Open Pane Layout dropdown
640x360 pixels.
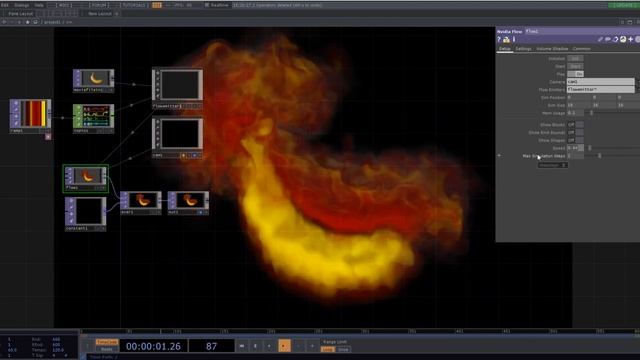click(x=20, y=13)
